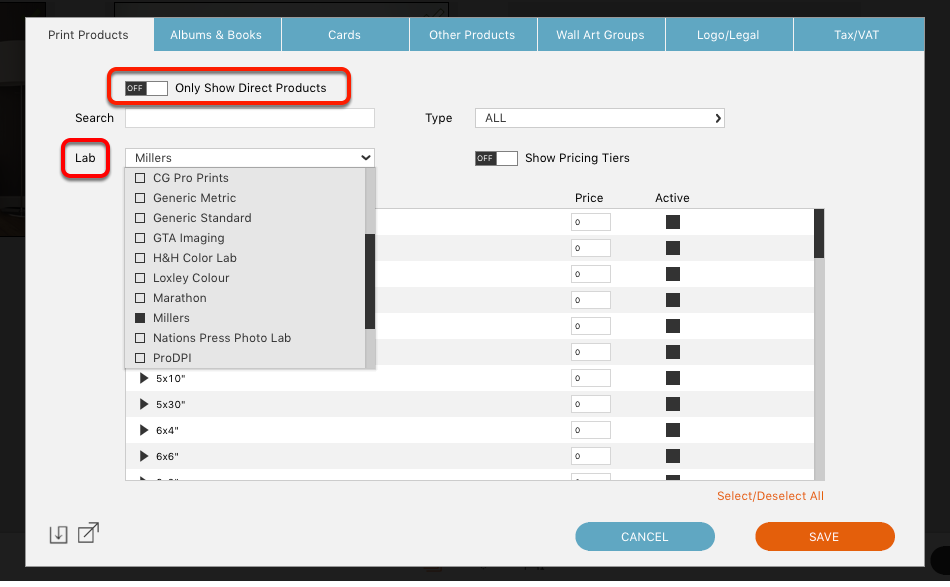Toggle the Active checkbox for 6x4"
The height and width of the screenshot is (587, 950).
(673, 430)
